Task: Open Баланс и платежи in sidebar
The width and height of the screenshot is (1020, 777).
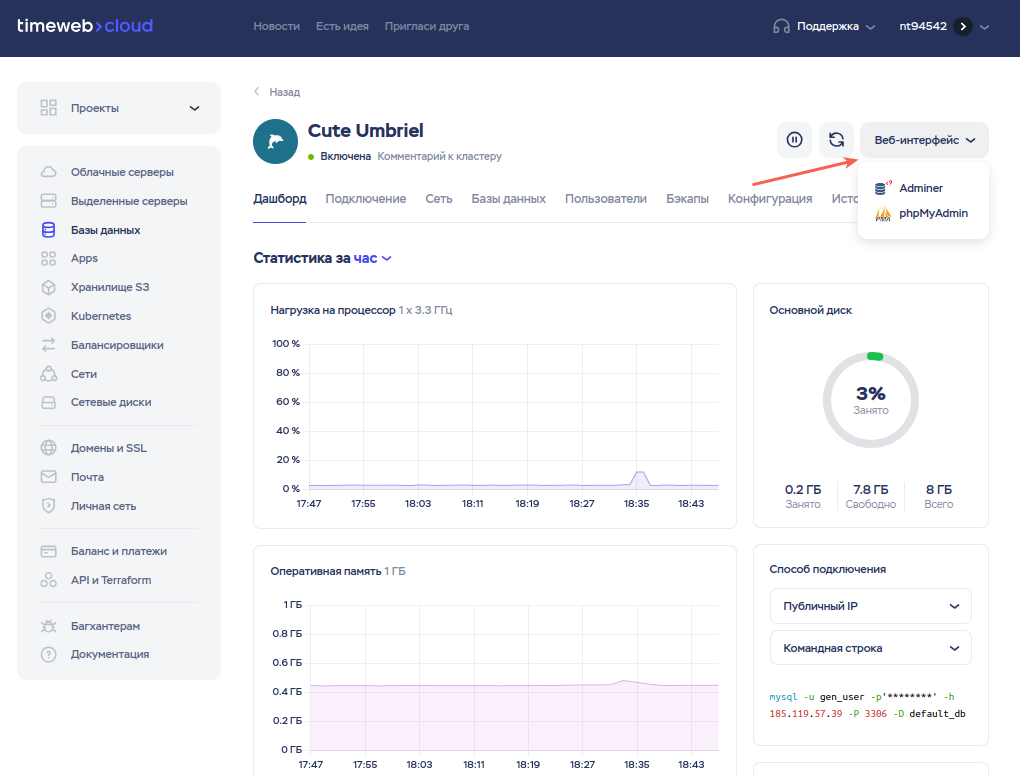Action: point(119,551)
